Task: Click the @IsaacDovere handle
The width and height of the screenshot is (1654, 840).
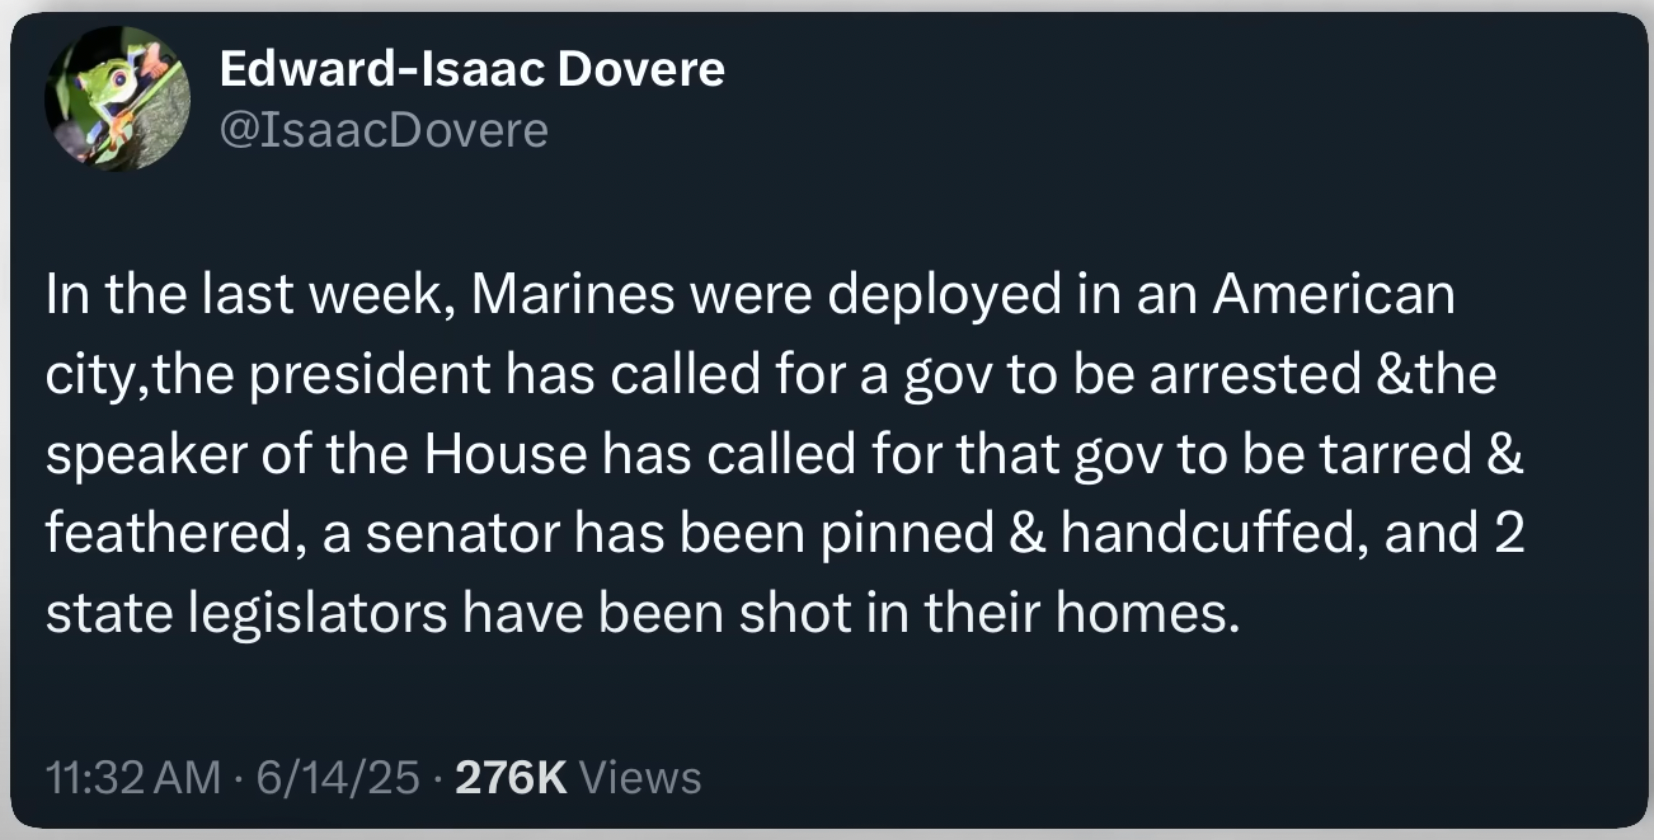Action: (x=383, y=130)
